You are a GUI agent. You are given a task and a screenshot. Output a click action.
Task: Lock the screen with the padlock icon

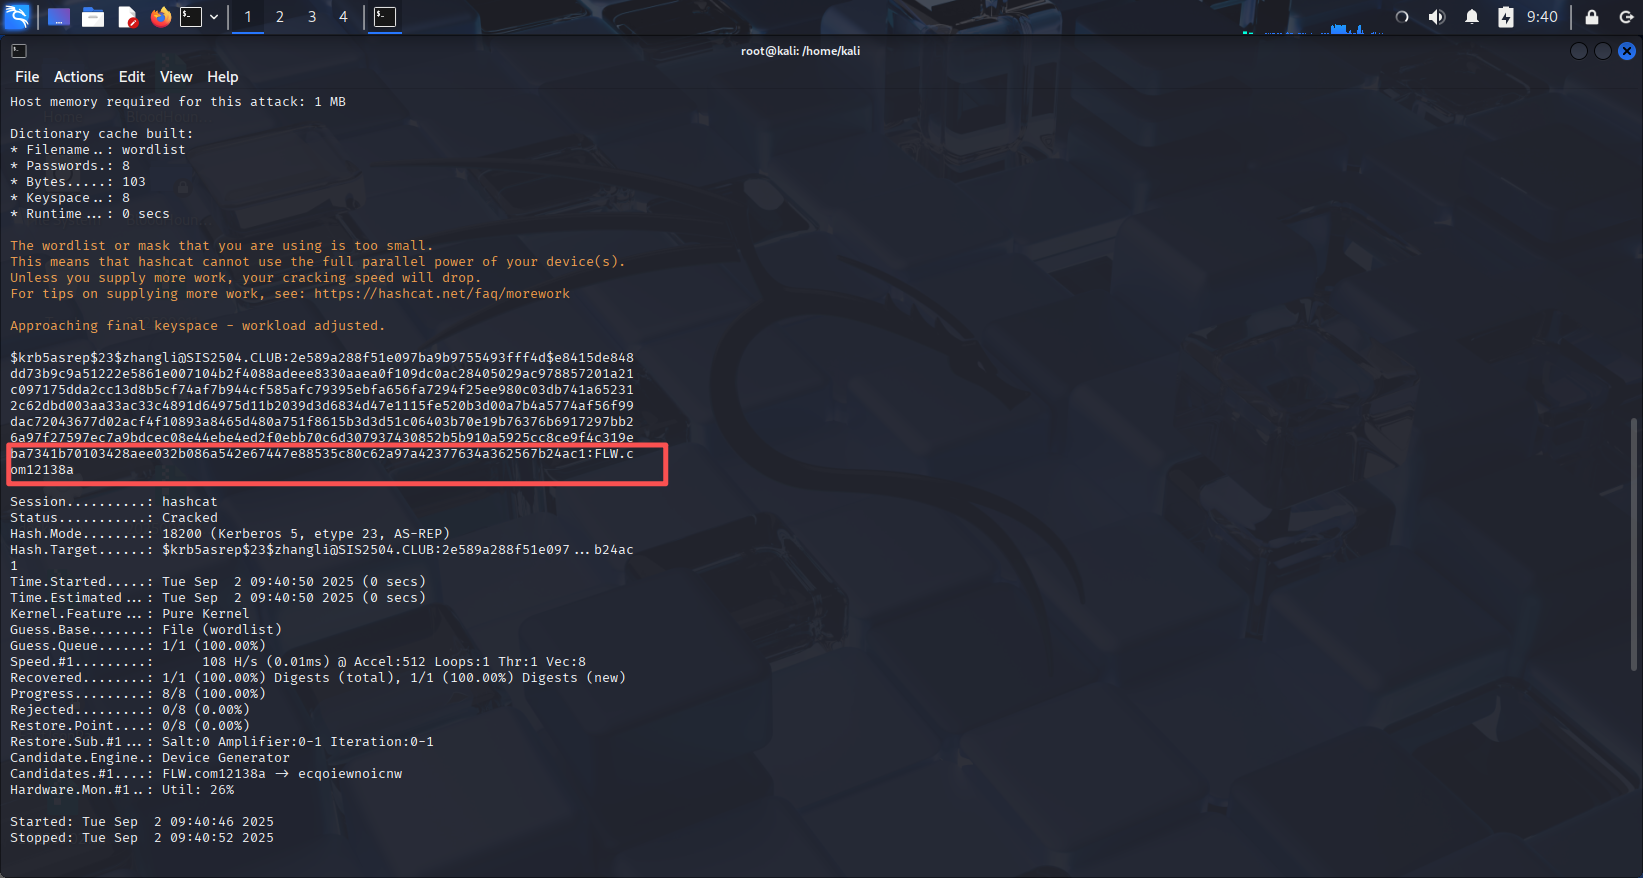click(x=1592, y=17)
